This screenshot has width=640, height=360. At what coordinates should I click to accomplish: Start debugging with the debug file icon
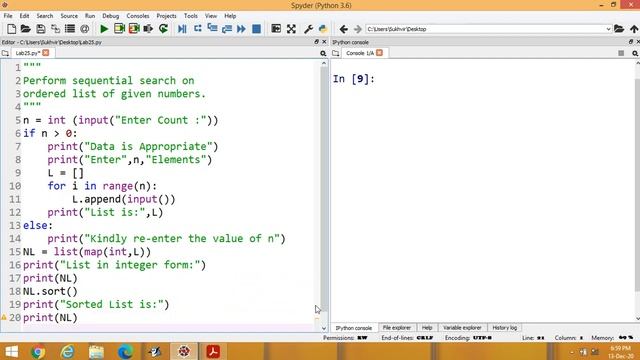[182, 29]
